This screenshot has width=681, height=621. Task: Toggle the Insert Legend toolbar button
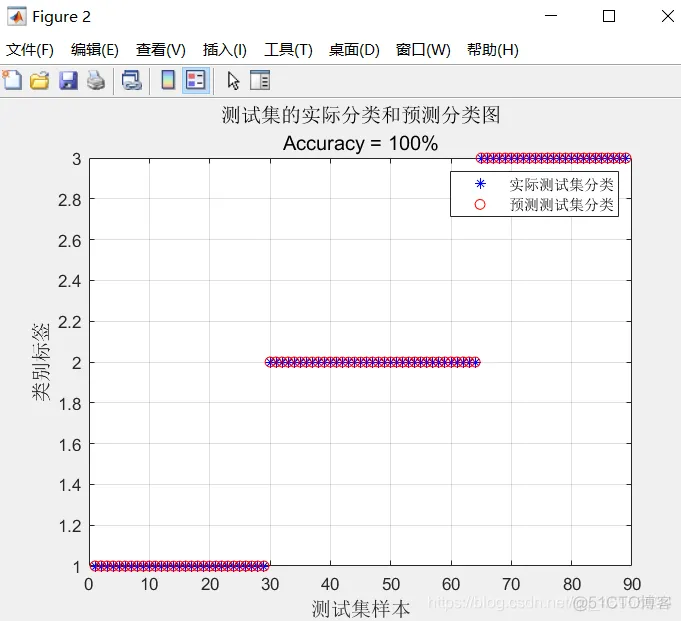coord(196,80)
